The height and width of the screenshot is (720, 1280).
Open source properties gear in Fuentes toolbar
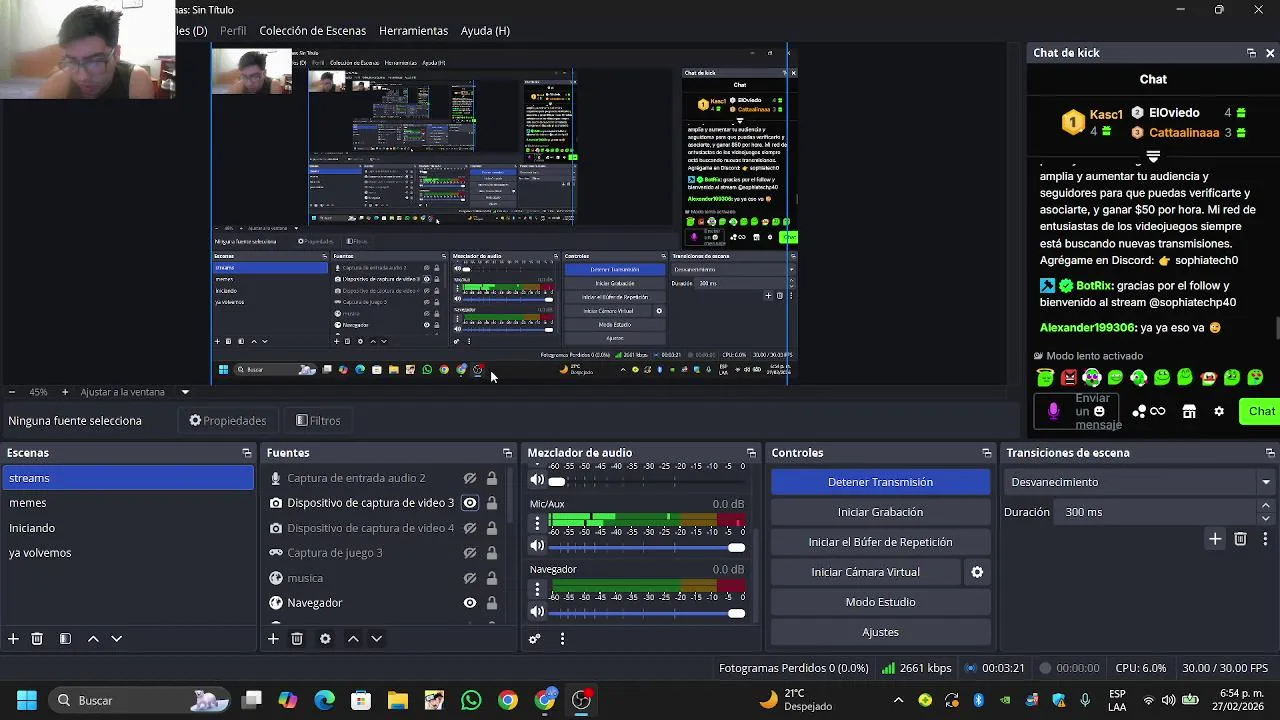(325, 639)
